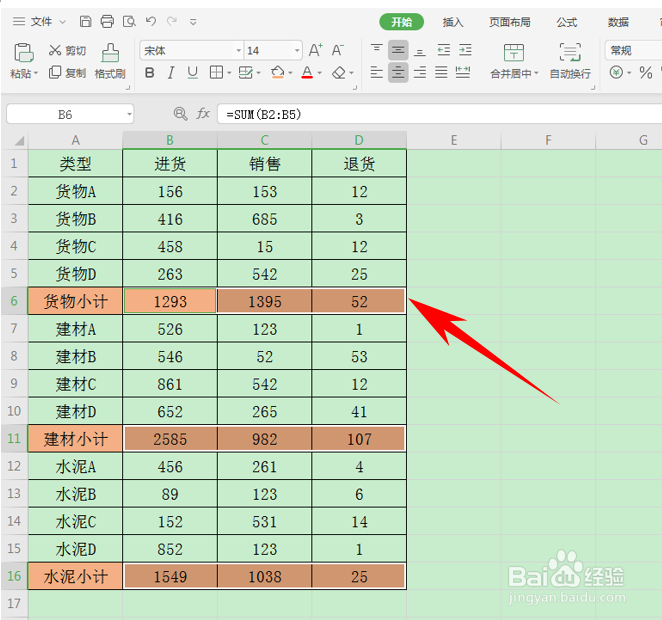Activate the Format Painter 格式刷
The width and height of the screenshot is (662, 620).
(x=110, y=62)
